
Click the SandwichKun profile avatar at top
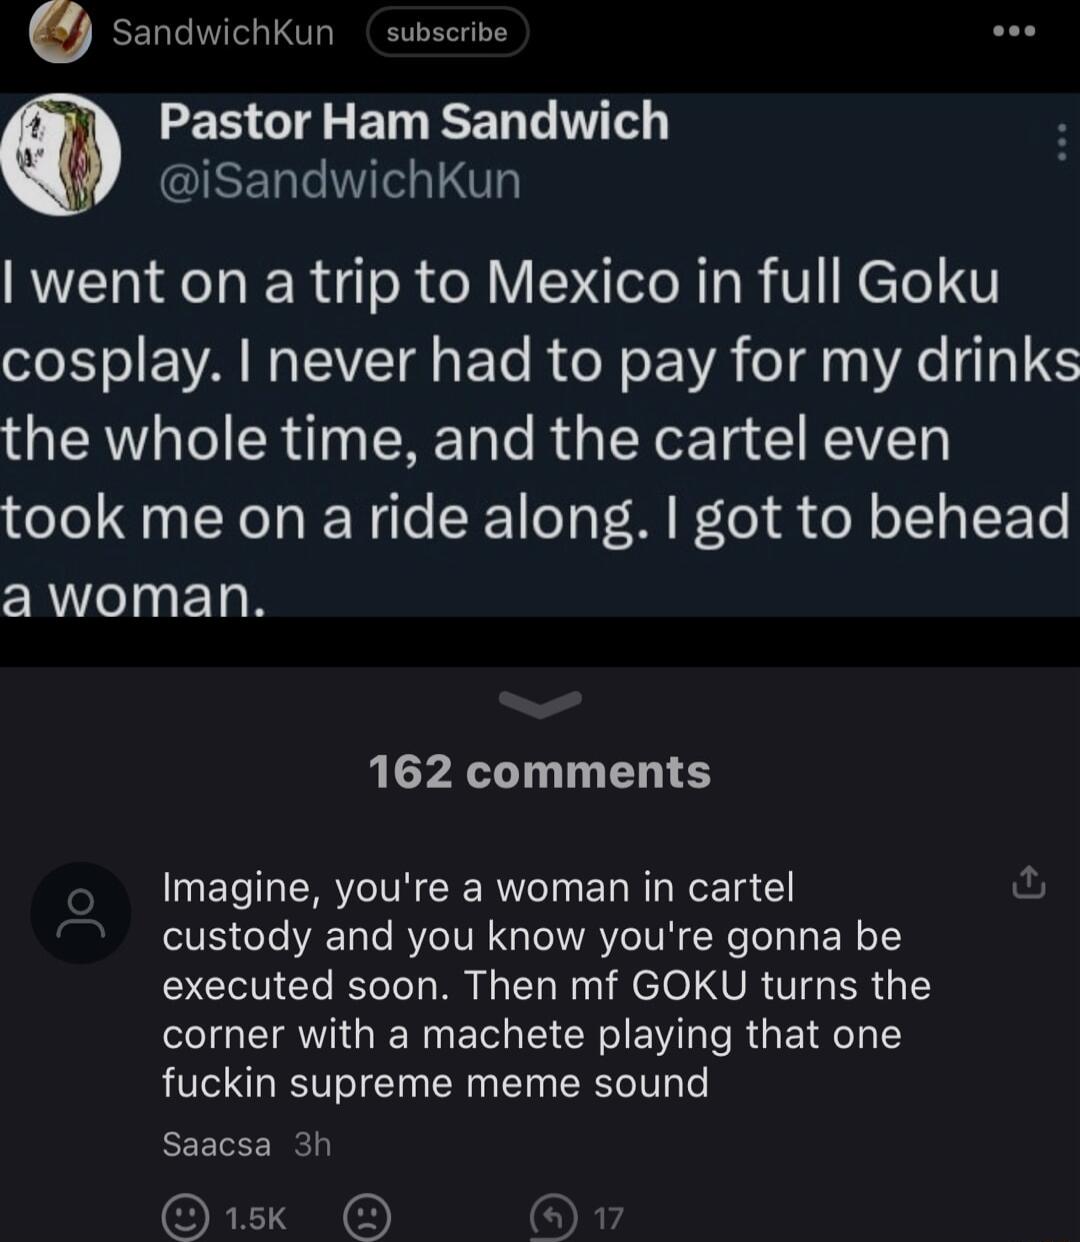pos(61,33)
